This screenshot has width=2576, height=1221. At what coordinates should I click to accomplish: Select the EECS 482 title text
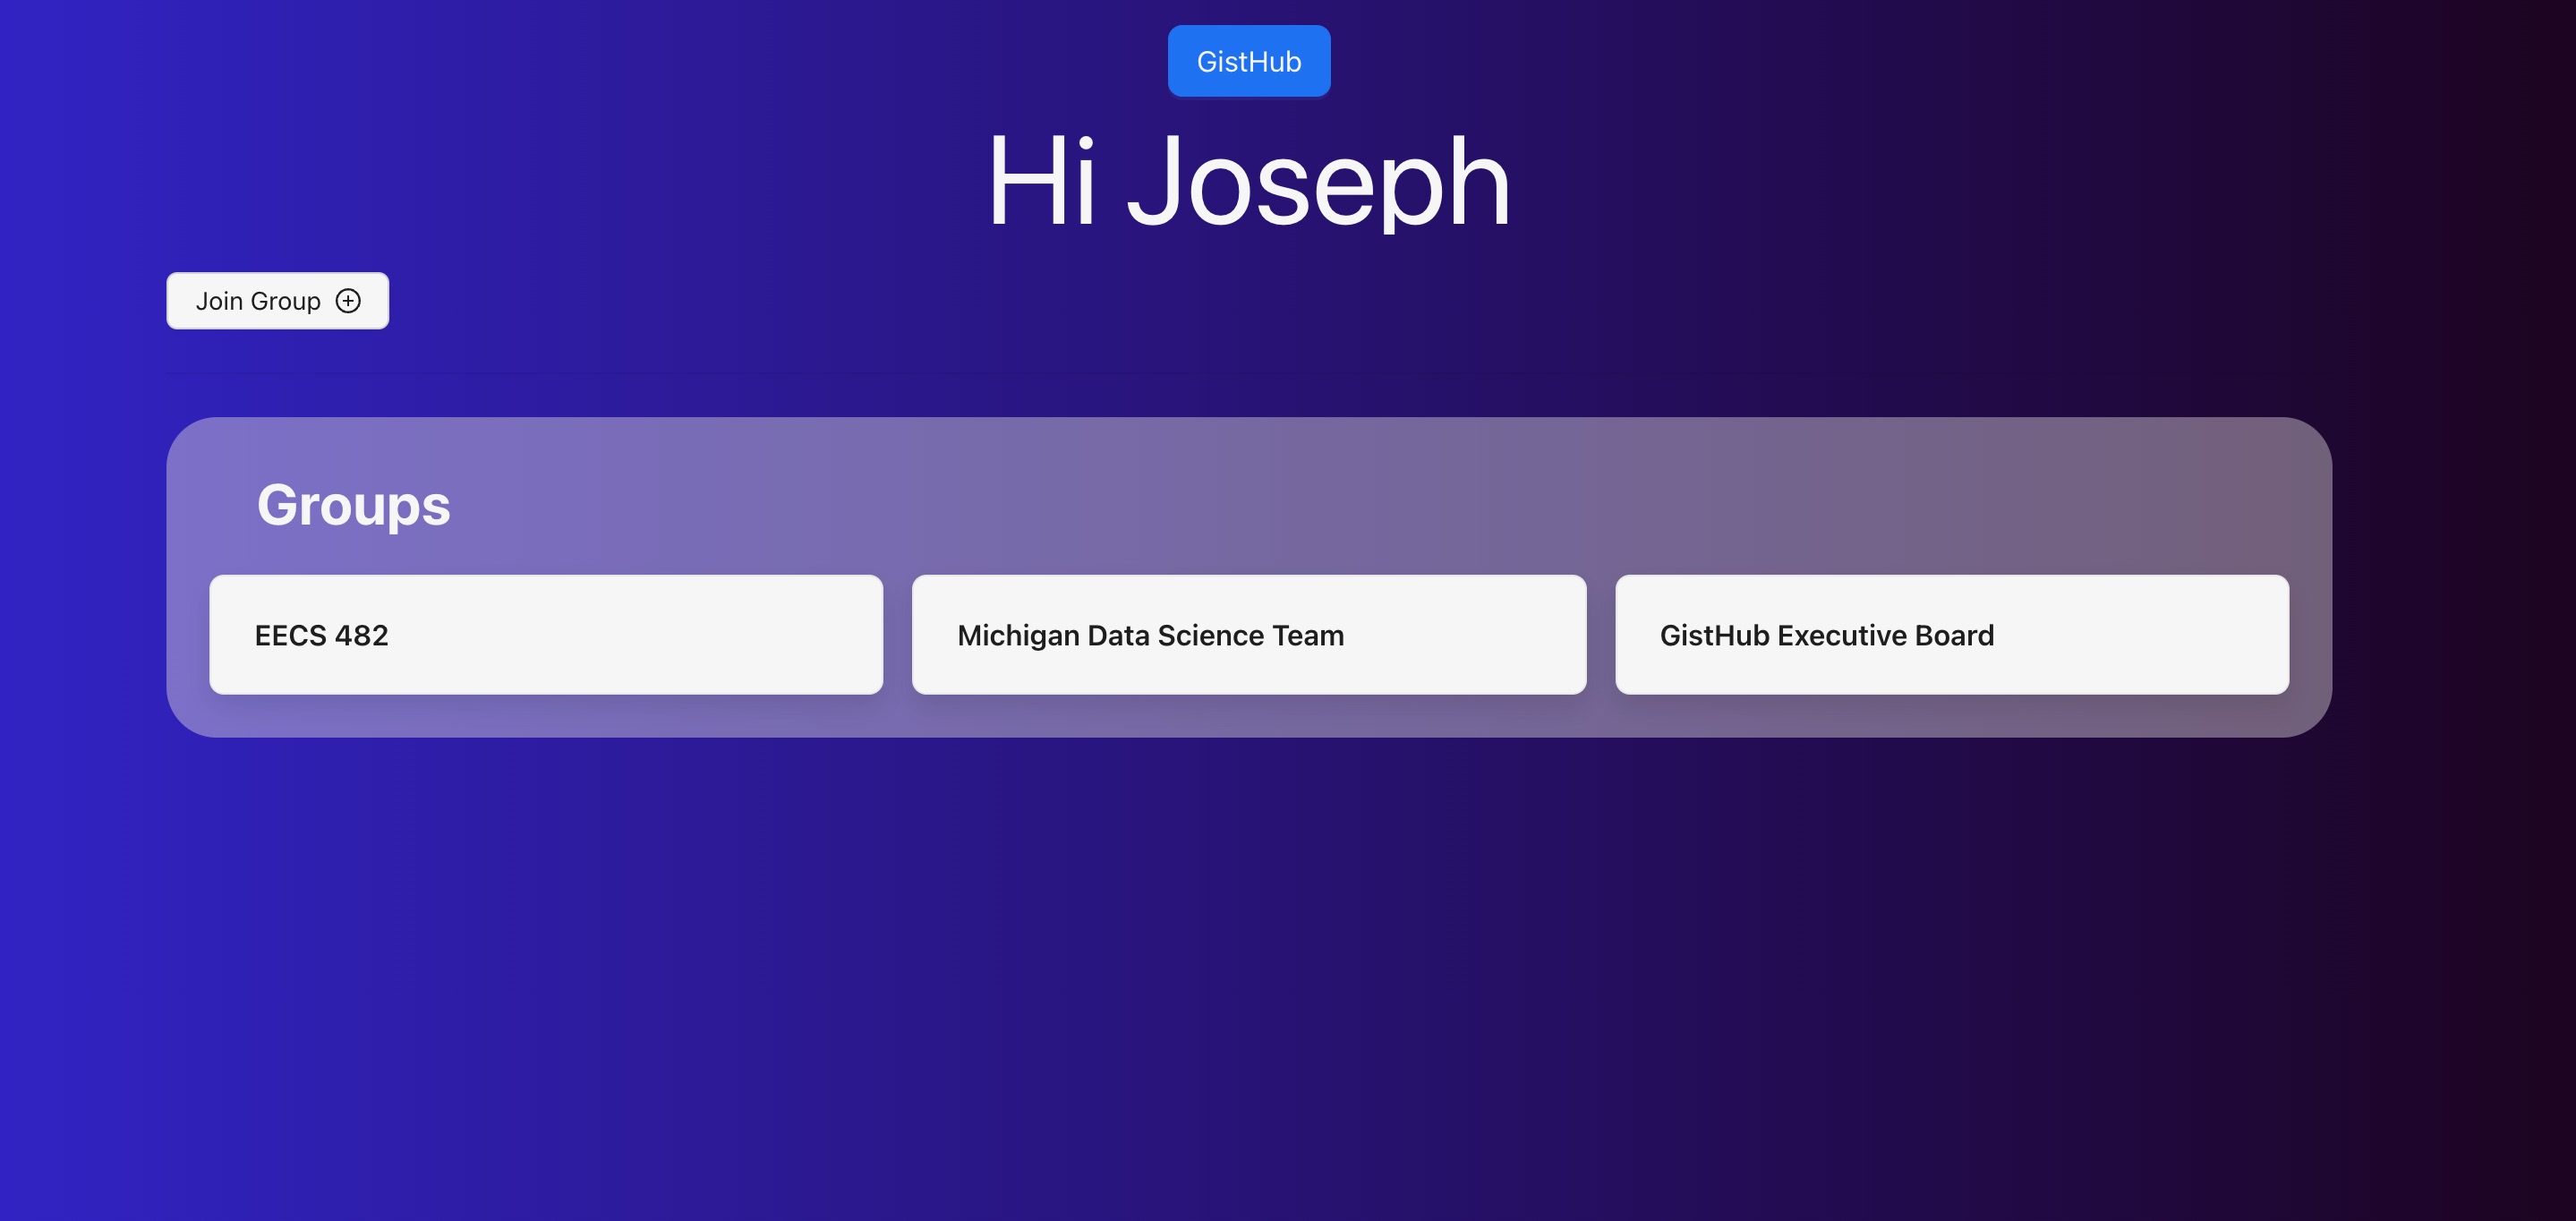[x=321, y=635]
